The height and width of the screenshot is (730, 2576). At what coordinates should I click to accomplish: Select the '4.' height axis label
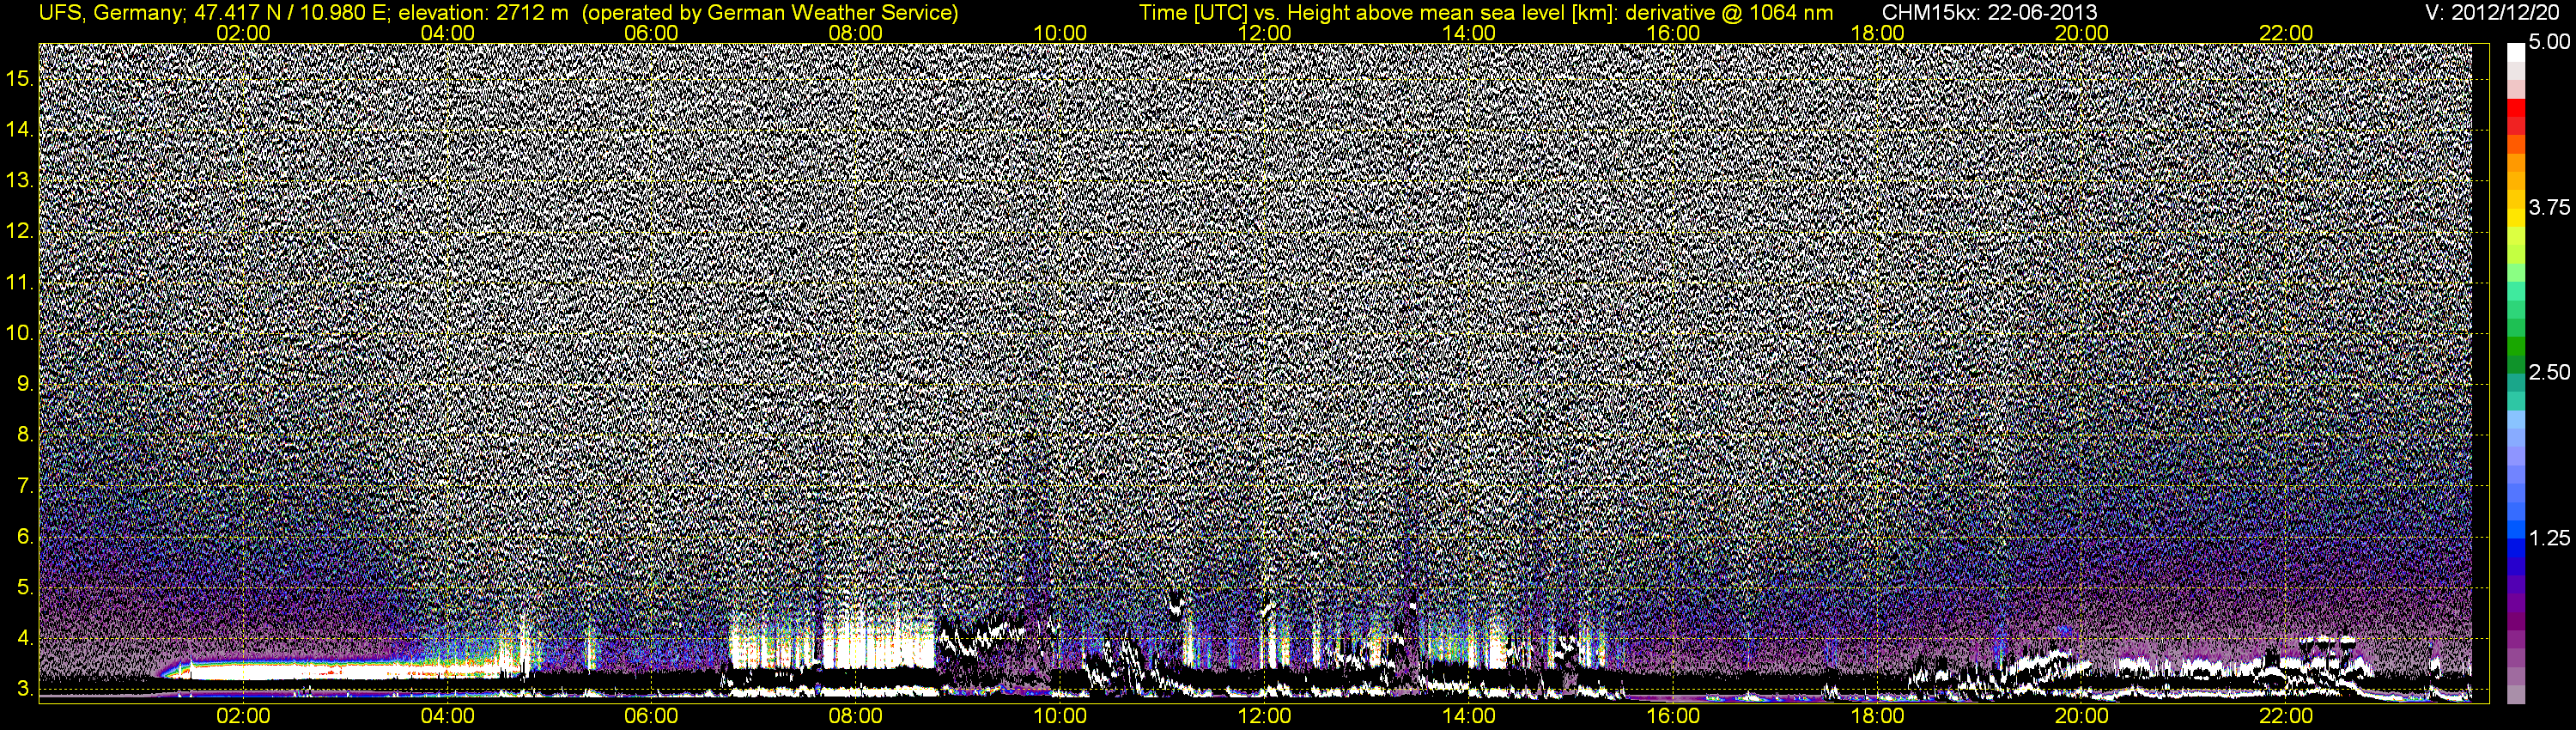(x=25, y=638)
